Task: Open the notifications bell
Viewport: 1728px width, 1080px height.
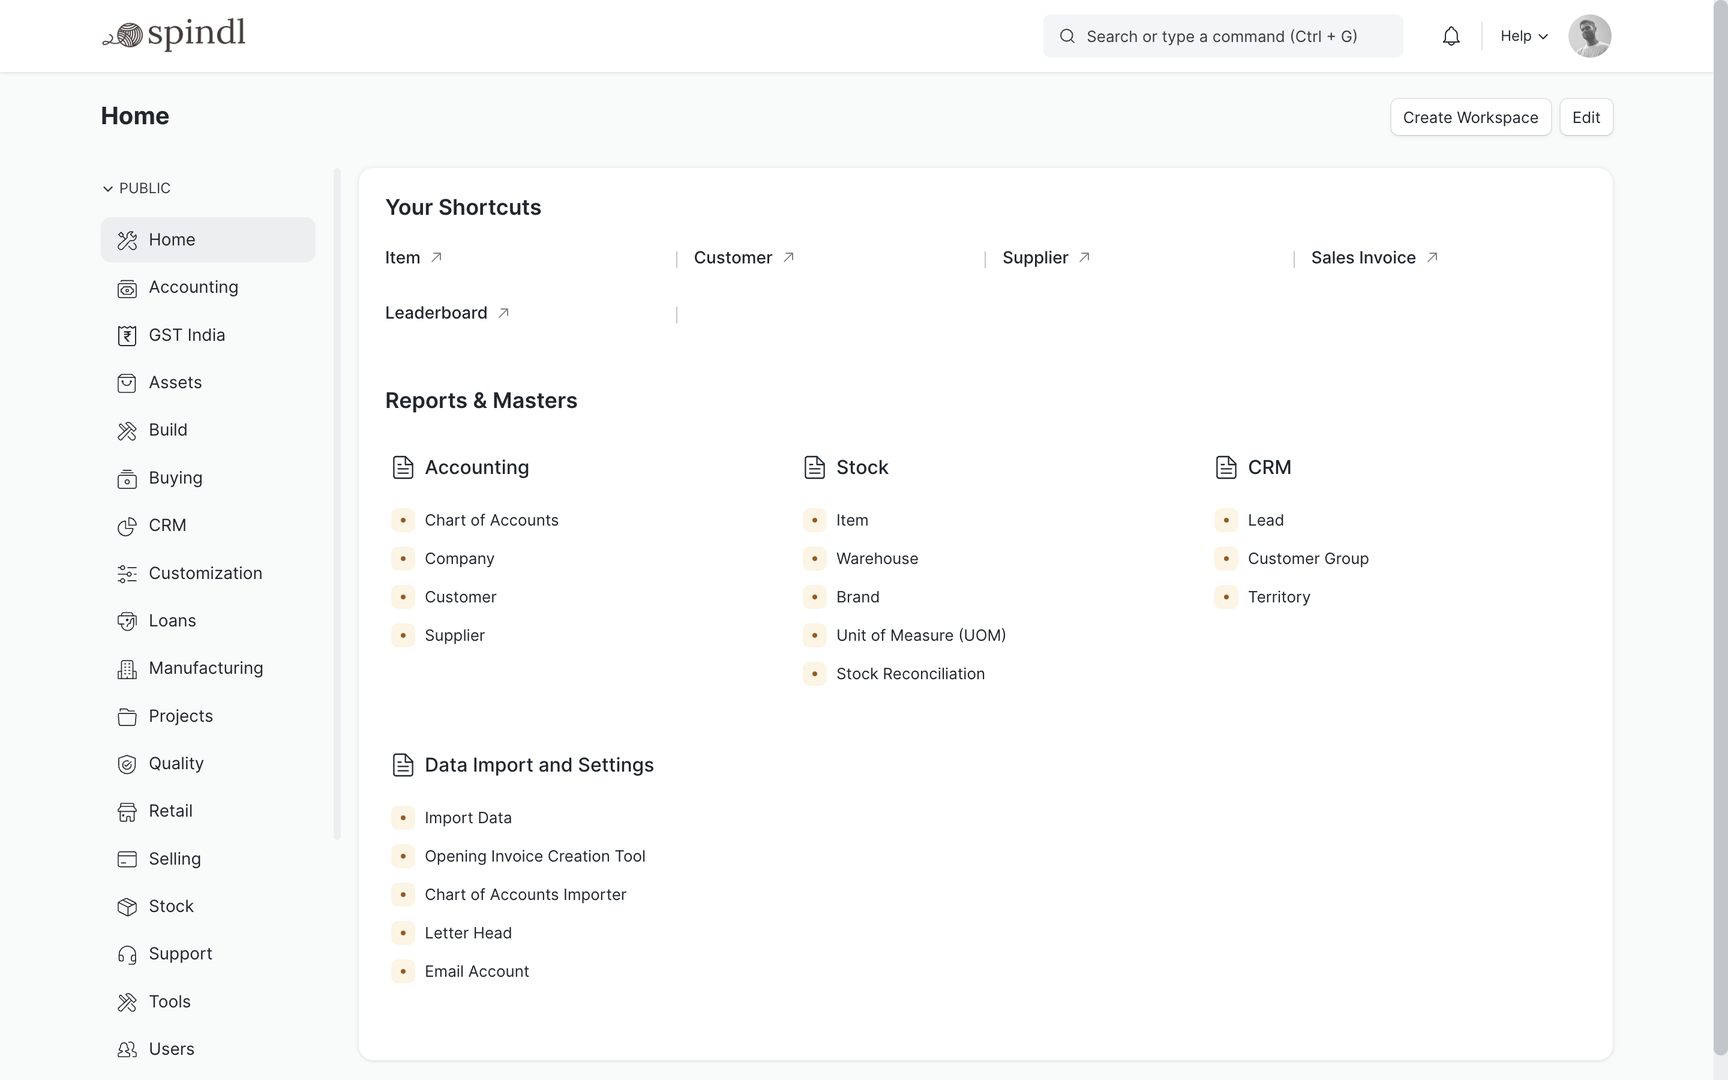Action: tap(1451, 36)
